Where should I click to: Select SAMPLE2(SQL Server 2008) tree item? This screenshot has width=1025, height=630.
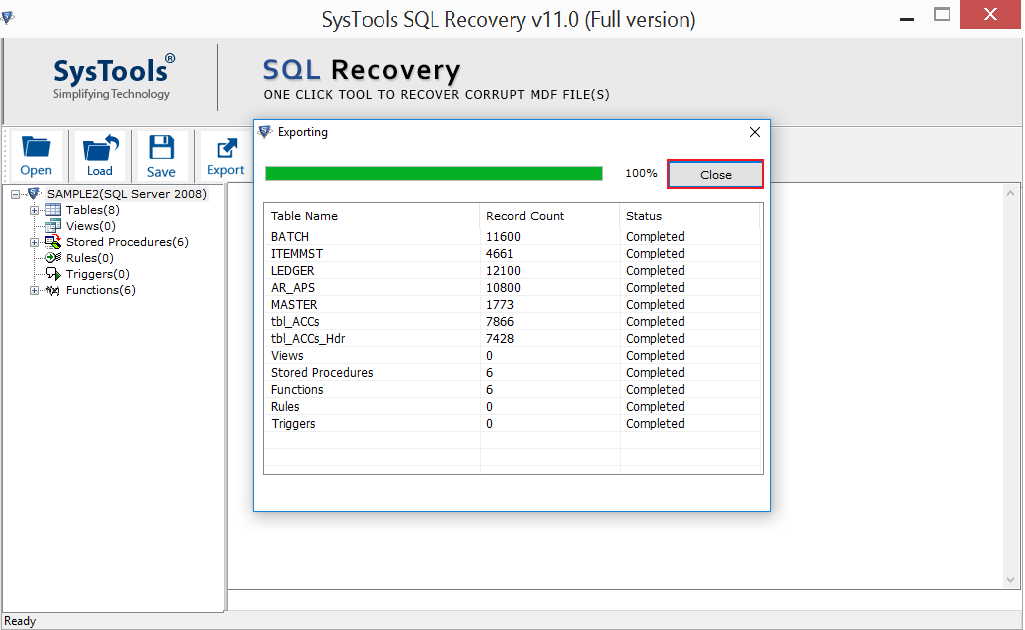(127, 194)
